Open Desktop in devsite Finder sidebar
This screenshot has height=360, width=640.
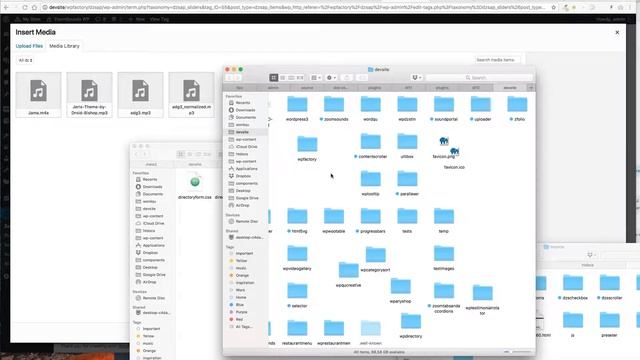pyautogui.click(x=243, y=191)
